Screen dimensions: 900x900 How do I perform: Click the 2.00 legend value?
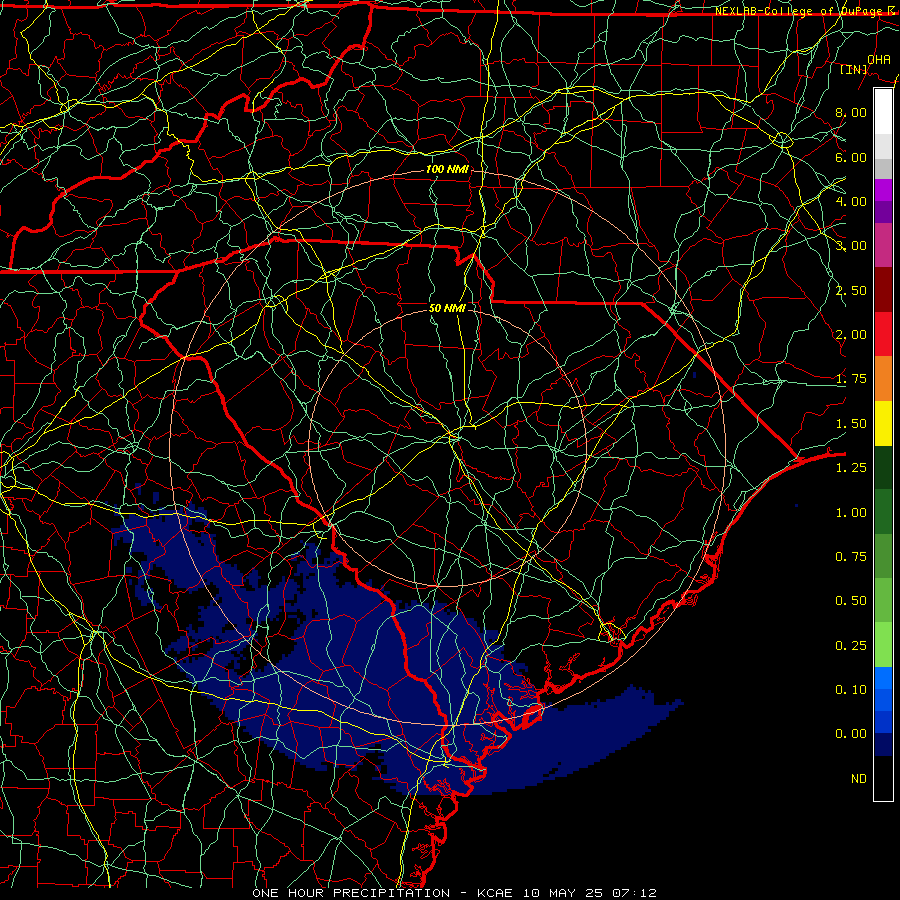[x=851, y=335]
